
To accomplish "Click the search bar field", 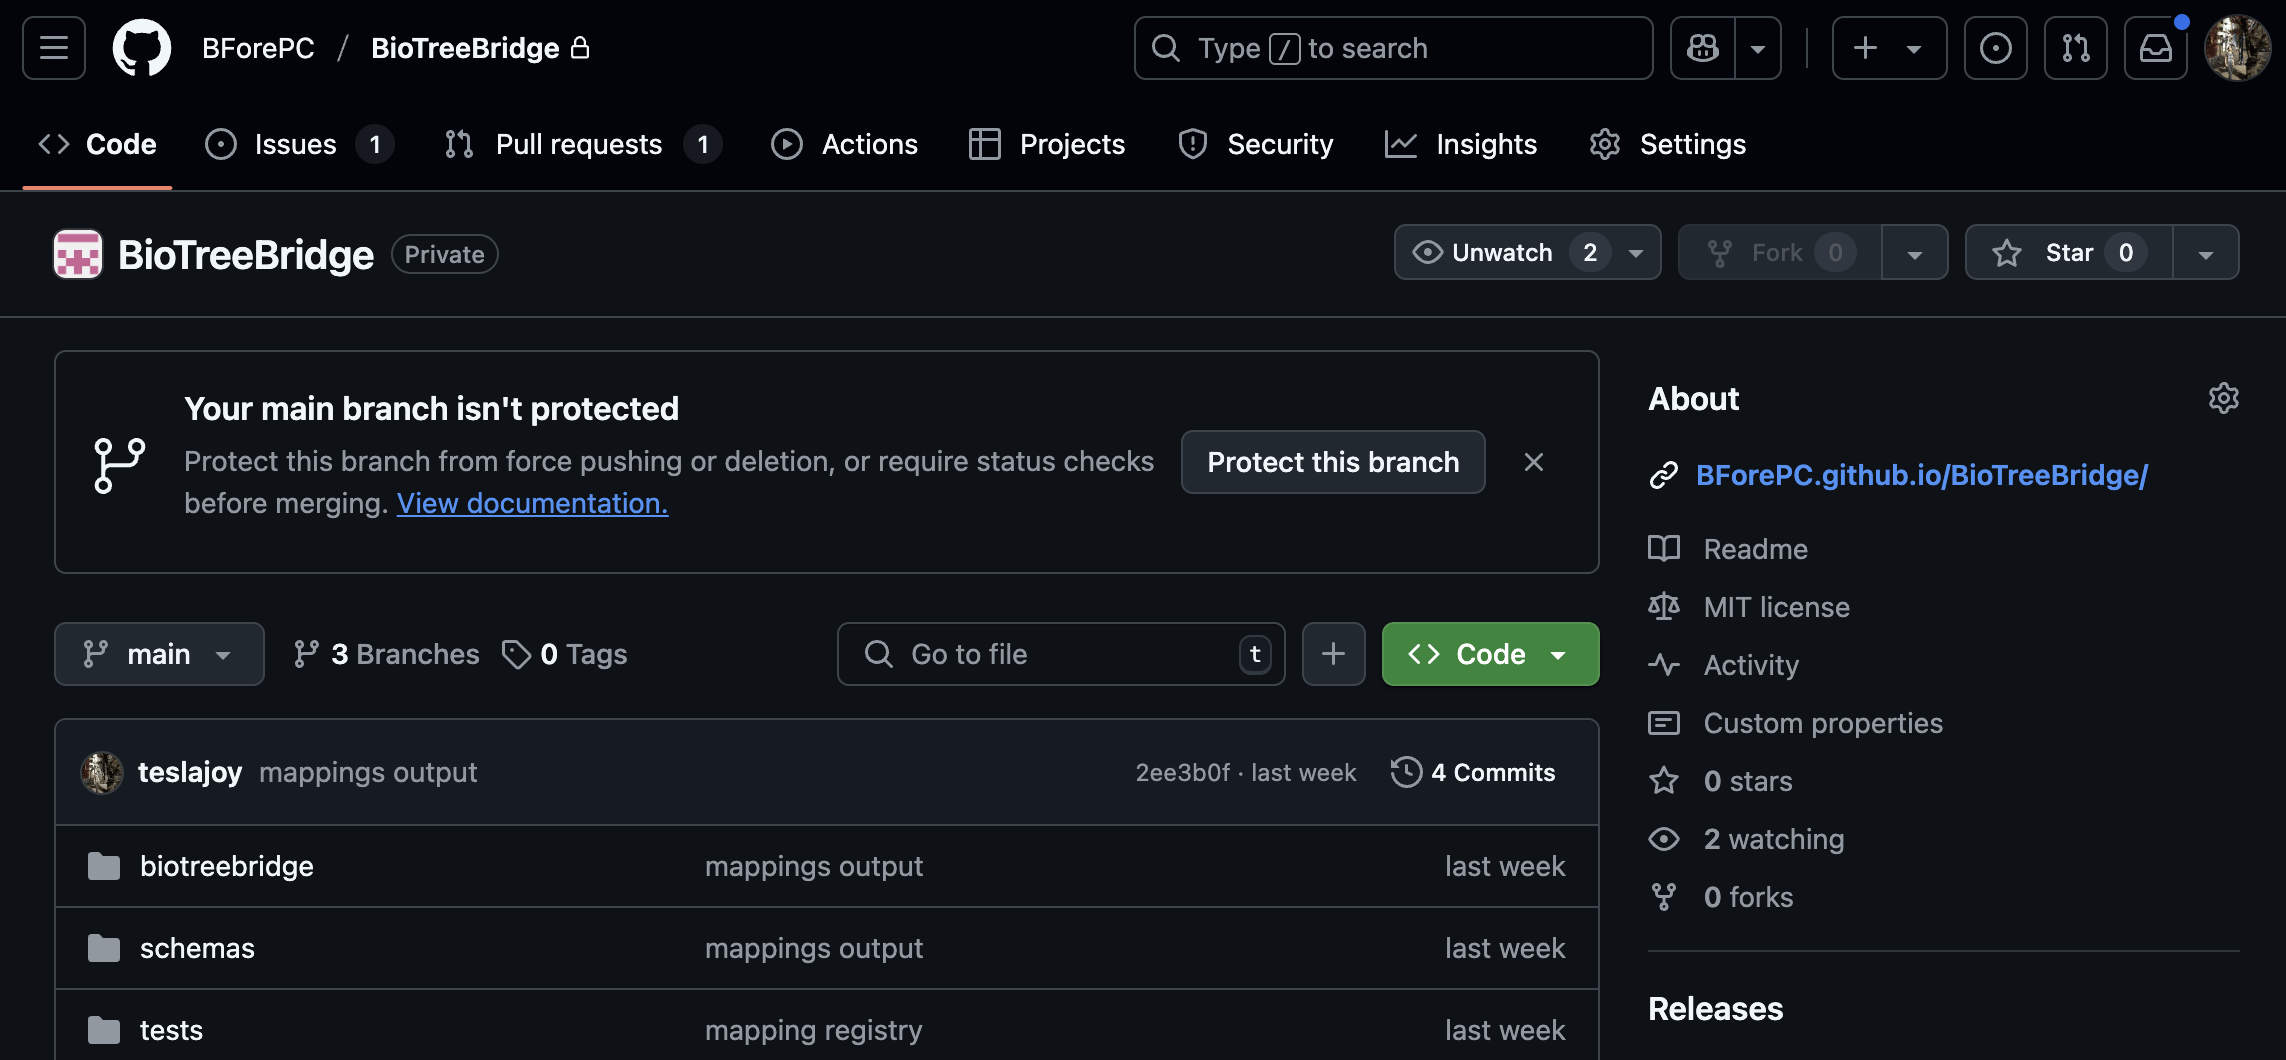I will (x=1393, y=48).
